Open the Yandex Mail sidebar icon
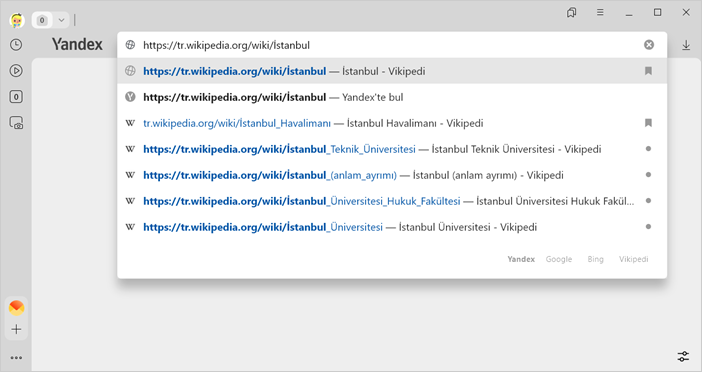Image resolution: width=702 pixels, height=372 pixels. click(x=17, y=308)
